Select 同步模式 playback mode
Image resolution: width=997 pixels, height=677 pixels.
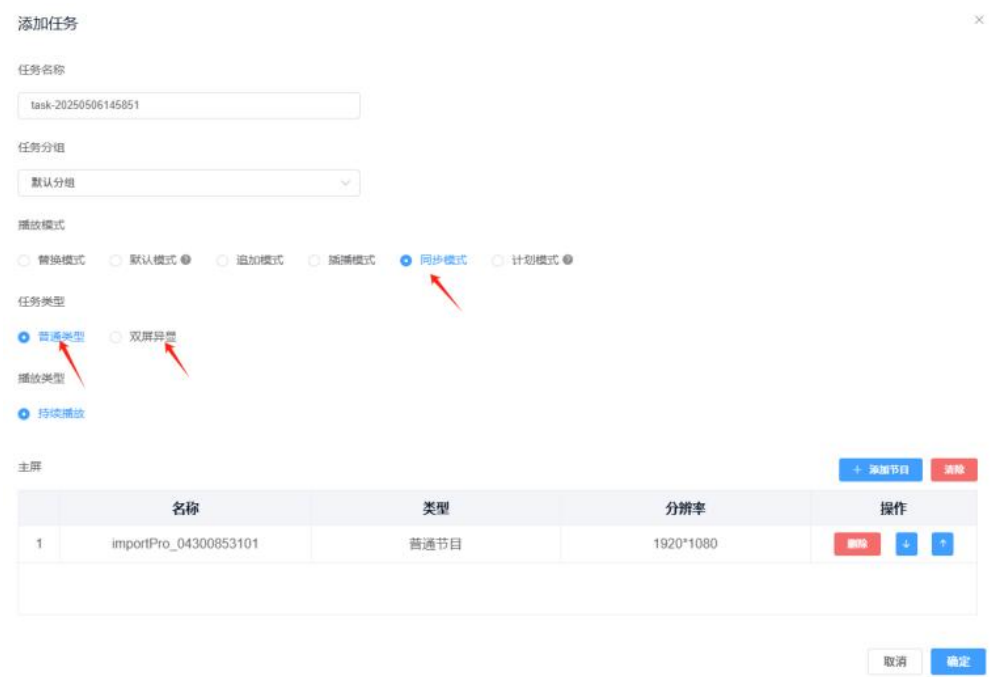coord(406,260)
